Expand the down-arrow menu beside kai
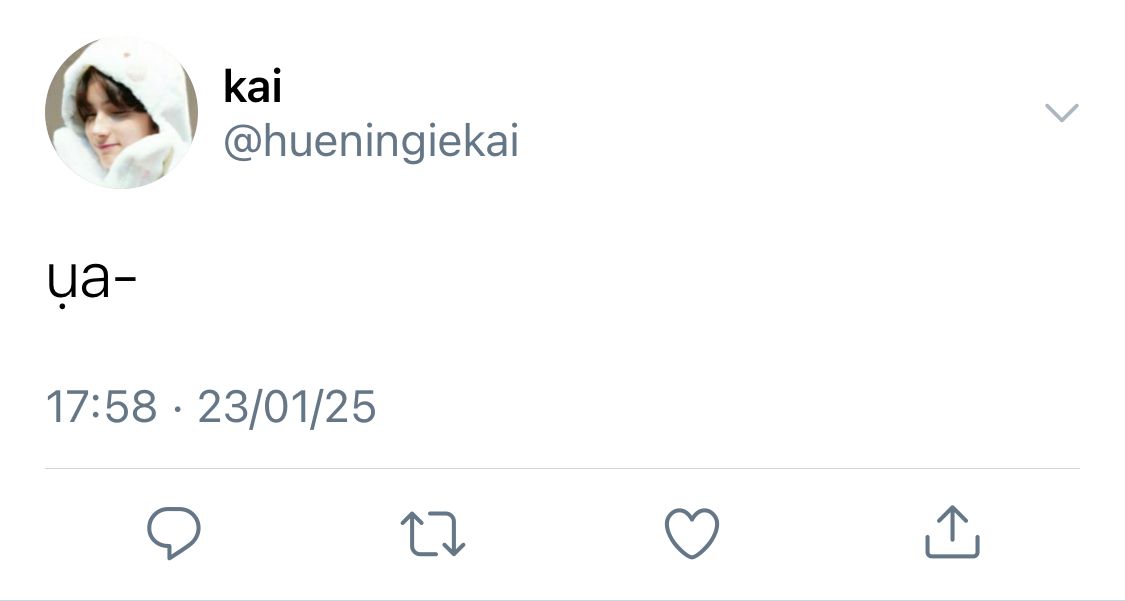 click(1061, 112)
